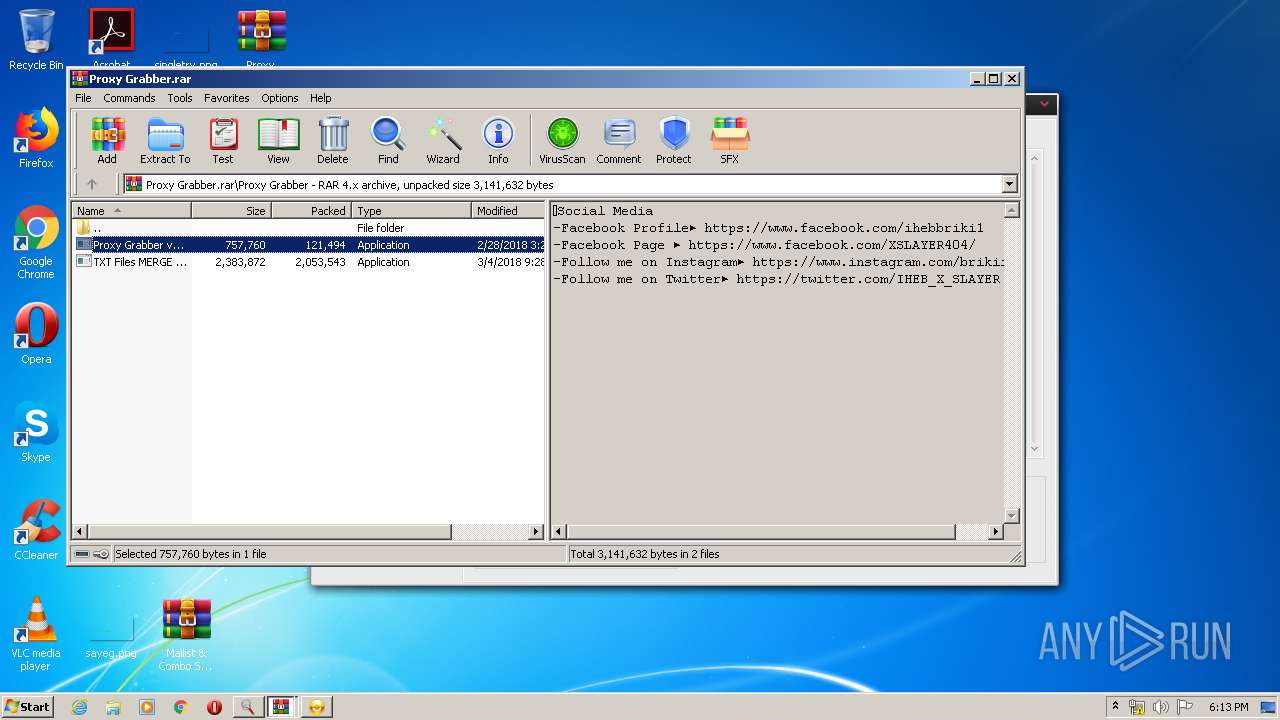Open Mailist & Combo archive on desktop
This screenshot has height=720, width=1280.
186,634
